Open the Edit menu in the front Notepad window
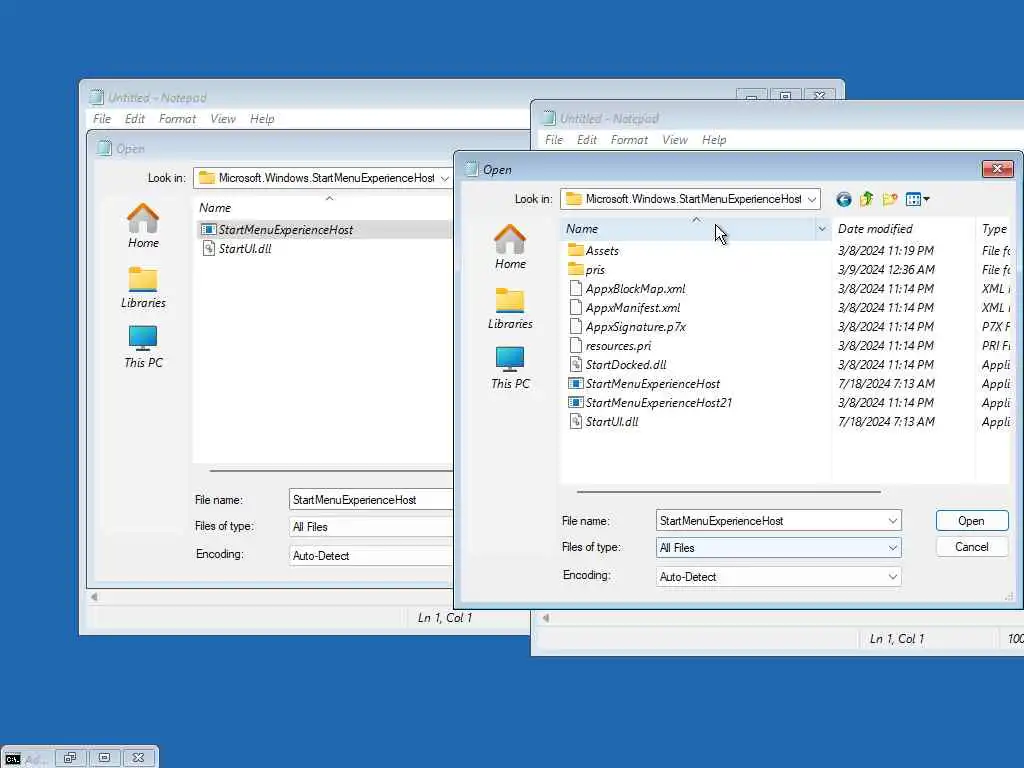The width and height of the screenshot is (1024, 768). click(586, 140)
